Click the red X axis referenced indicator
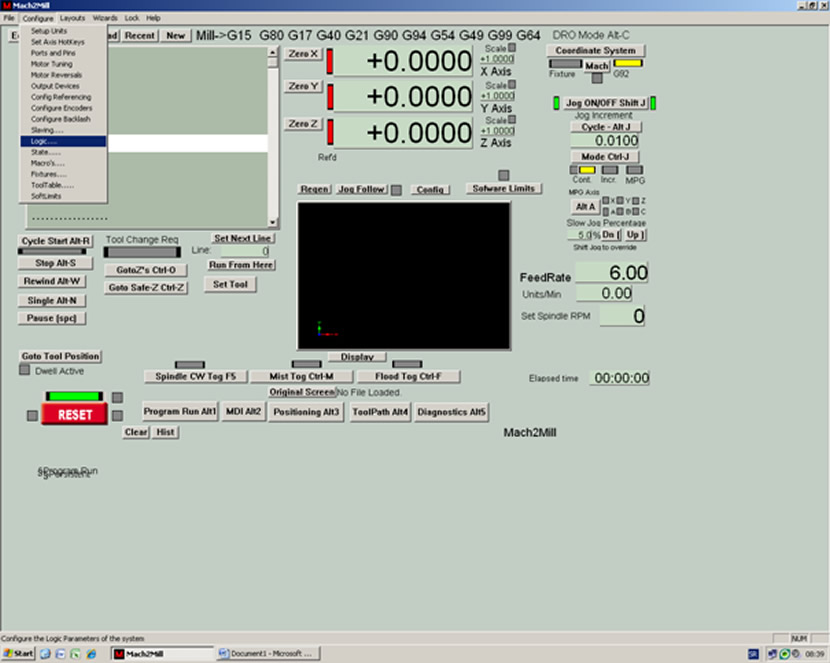The height and width of the screenshot is (663, 830). [x=329, y=59]
